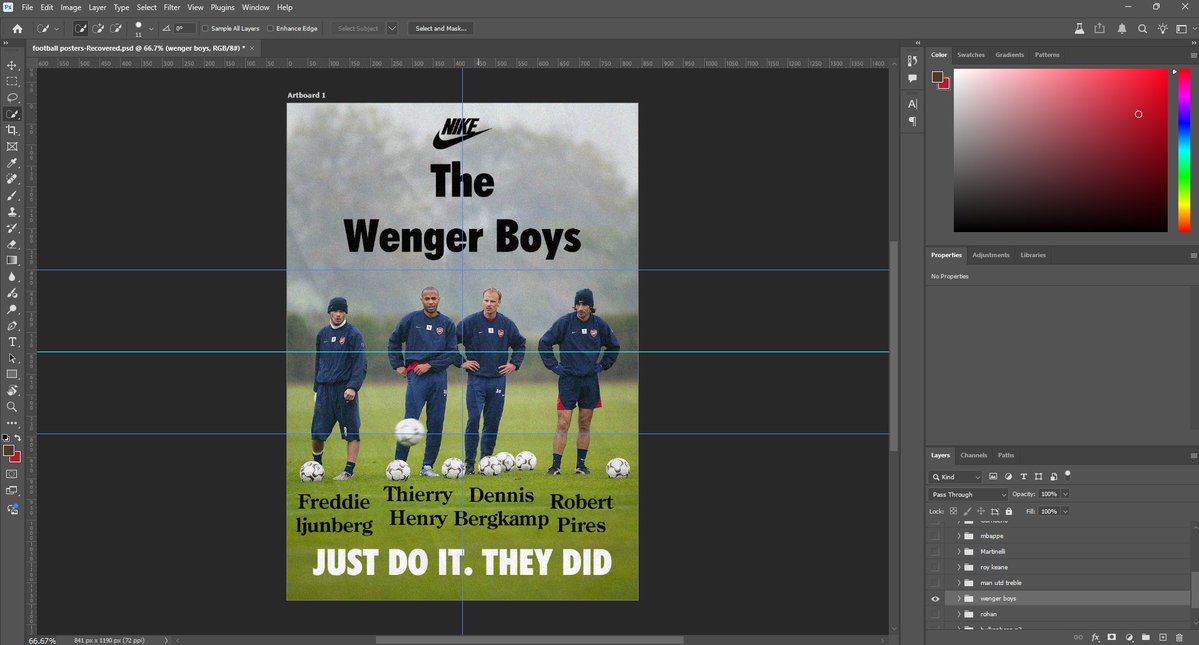Select the Eraser tool

tap(11, 245)
